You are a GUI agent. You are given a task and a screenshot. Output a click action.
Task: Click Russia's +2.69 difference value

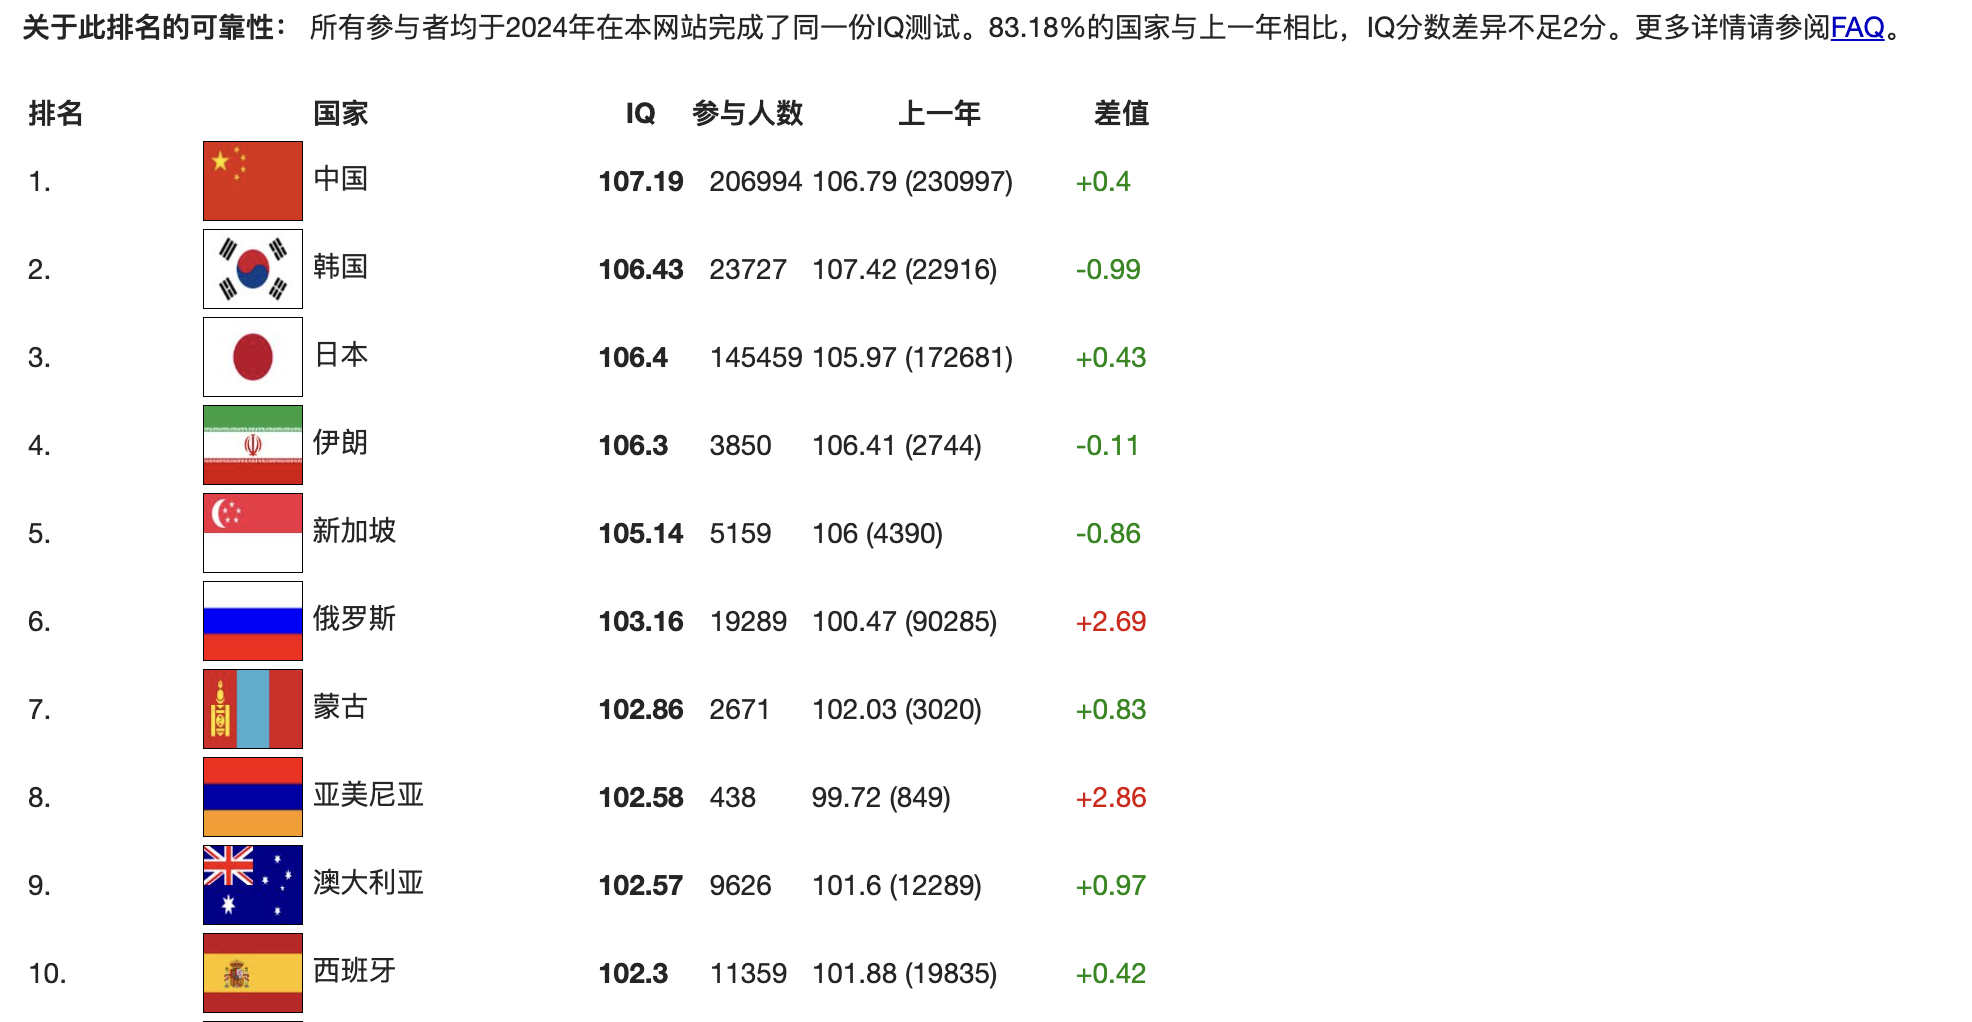(x=1110, y=622)
